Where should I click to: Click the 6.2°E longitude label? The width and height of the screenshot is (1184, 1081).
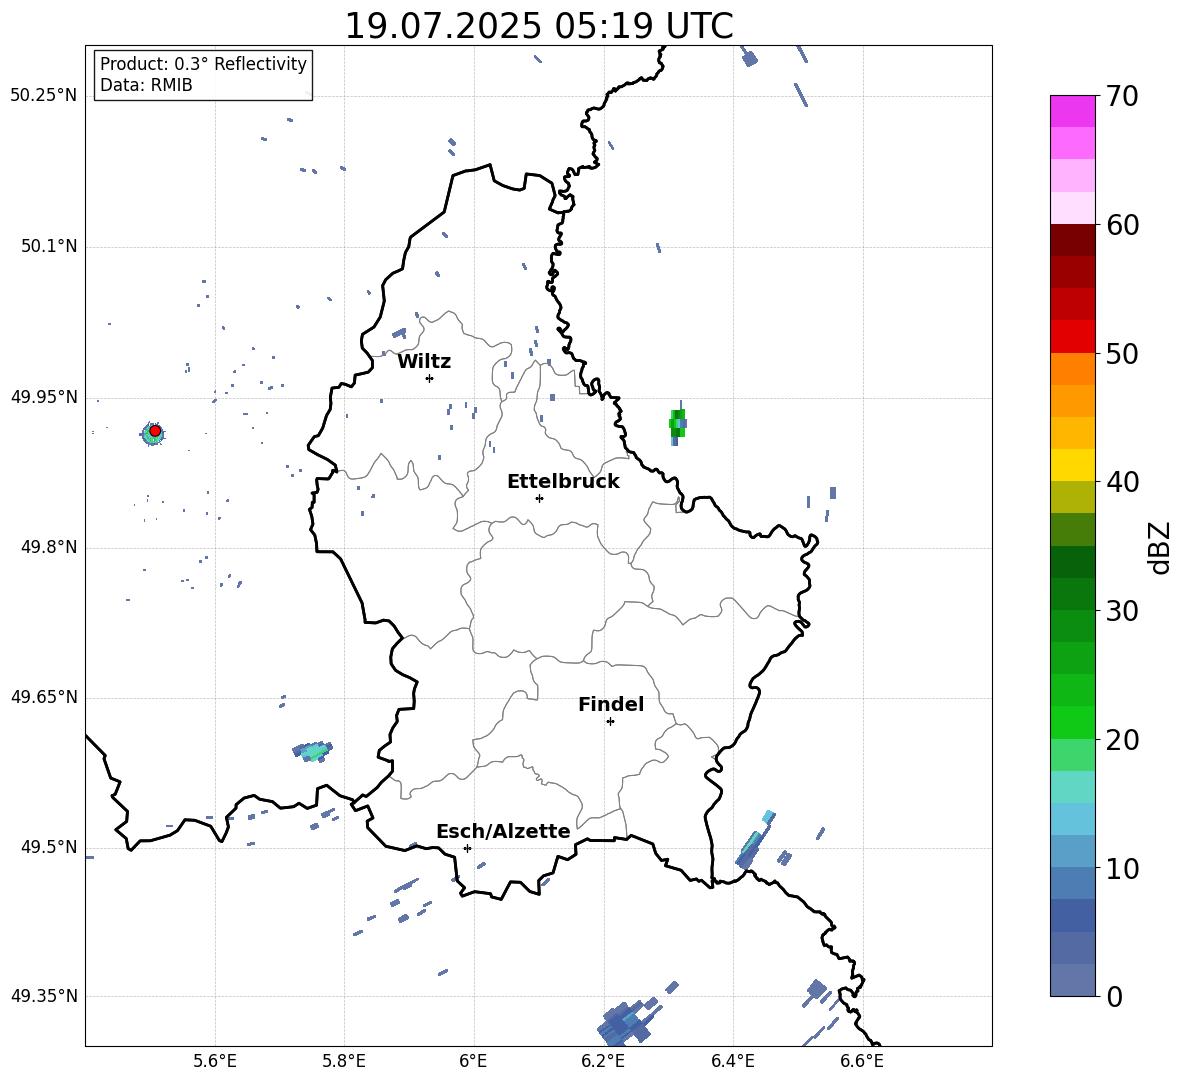(603, 1062)
